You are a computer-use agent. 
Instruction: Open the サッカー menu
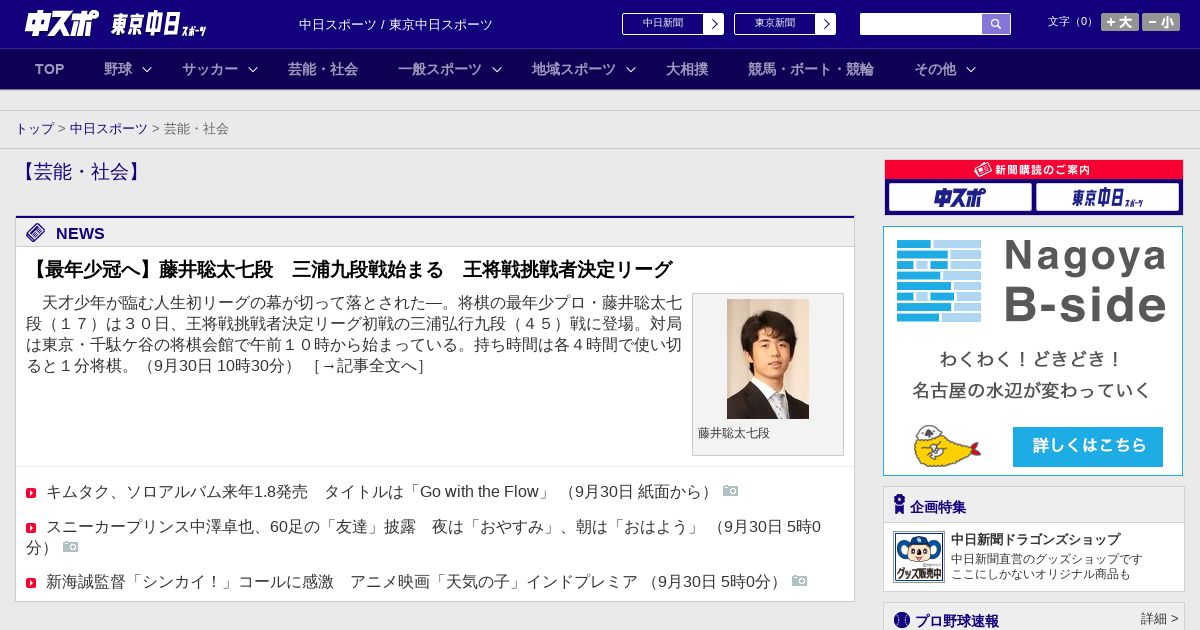(210, 69)
